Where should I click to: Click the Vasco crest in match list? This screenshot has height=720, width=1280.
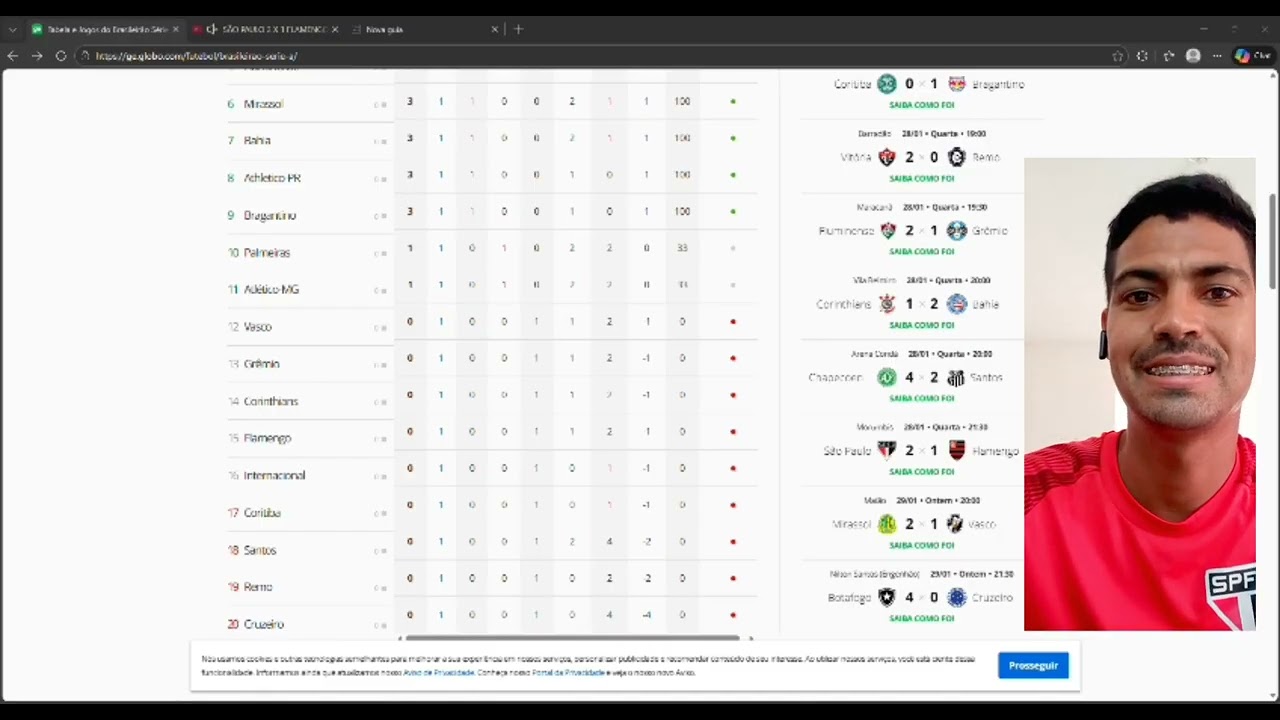click(956, 524)
